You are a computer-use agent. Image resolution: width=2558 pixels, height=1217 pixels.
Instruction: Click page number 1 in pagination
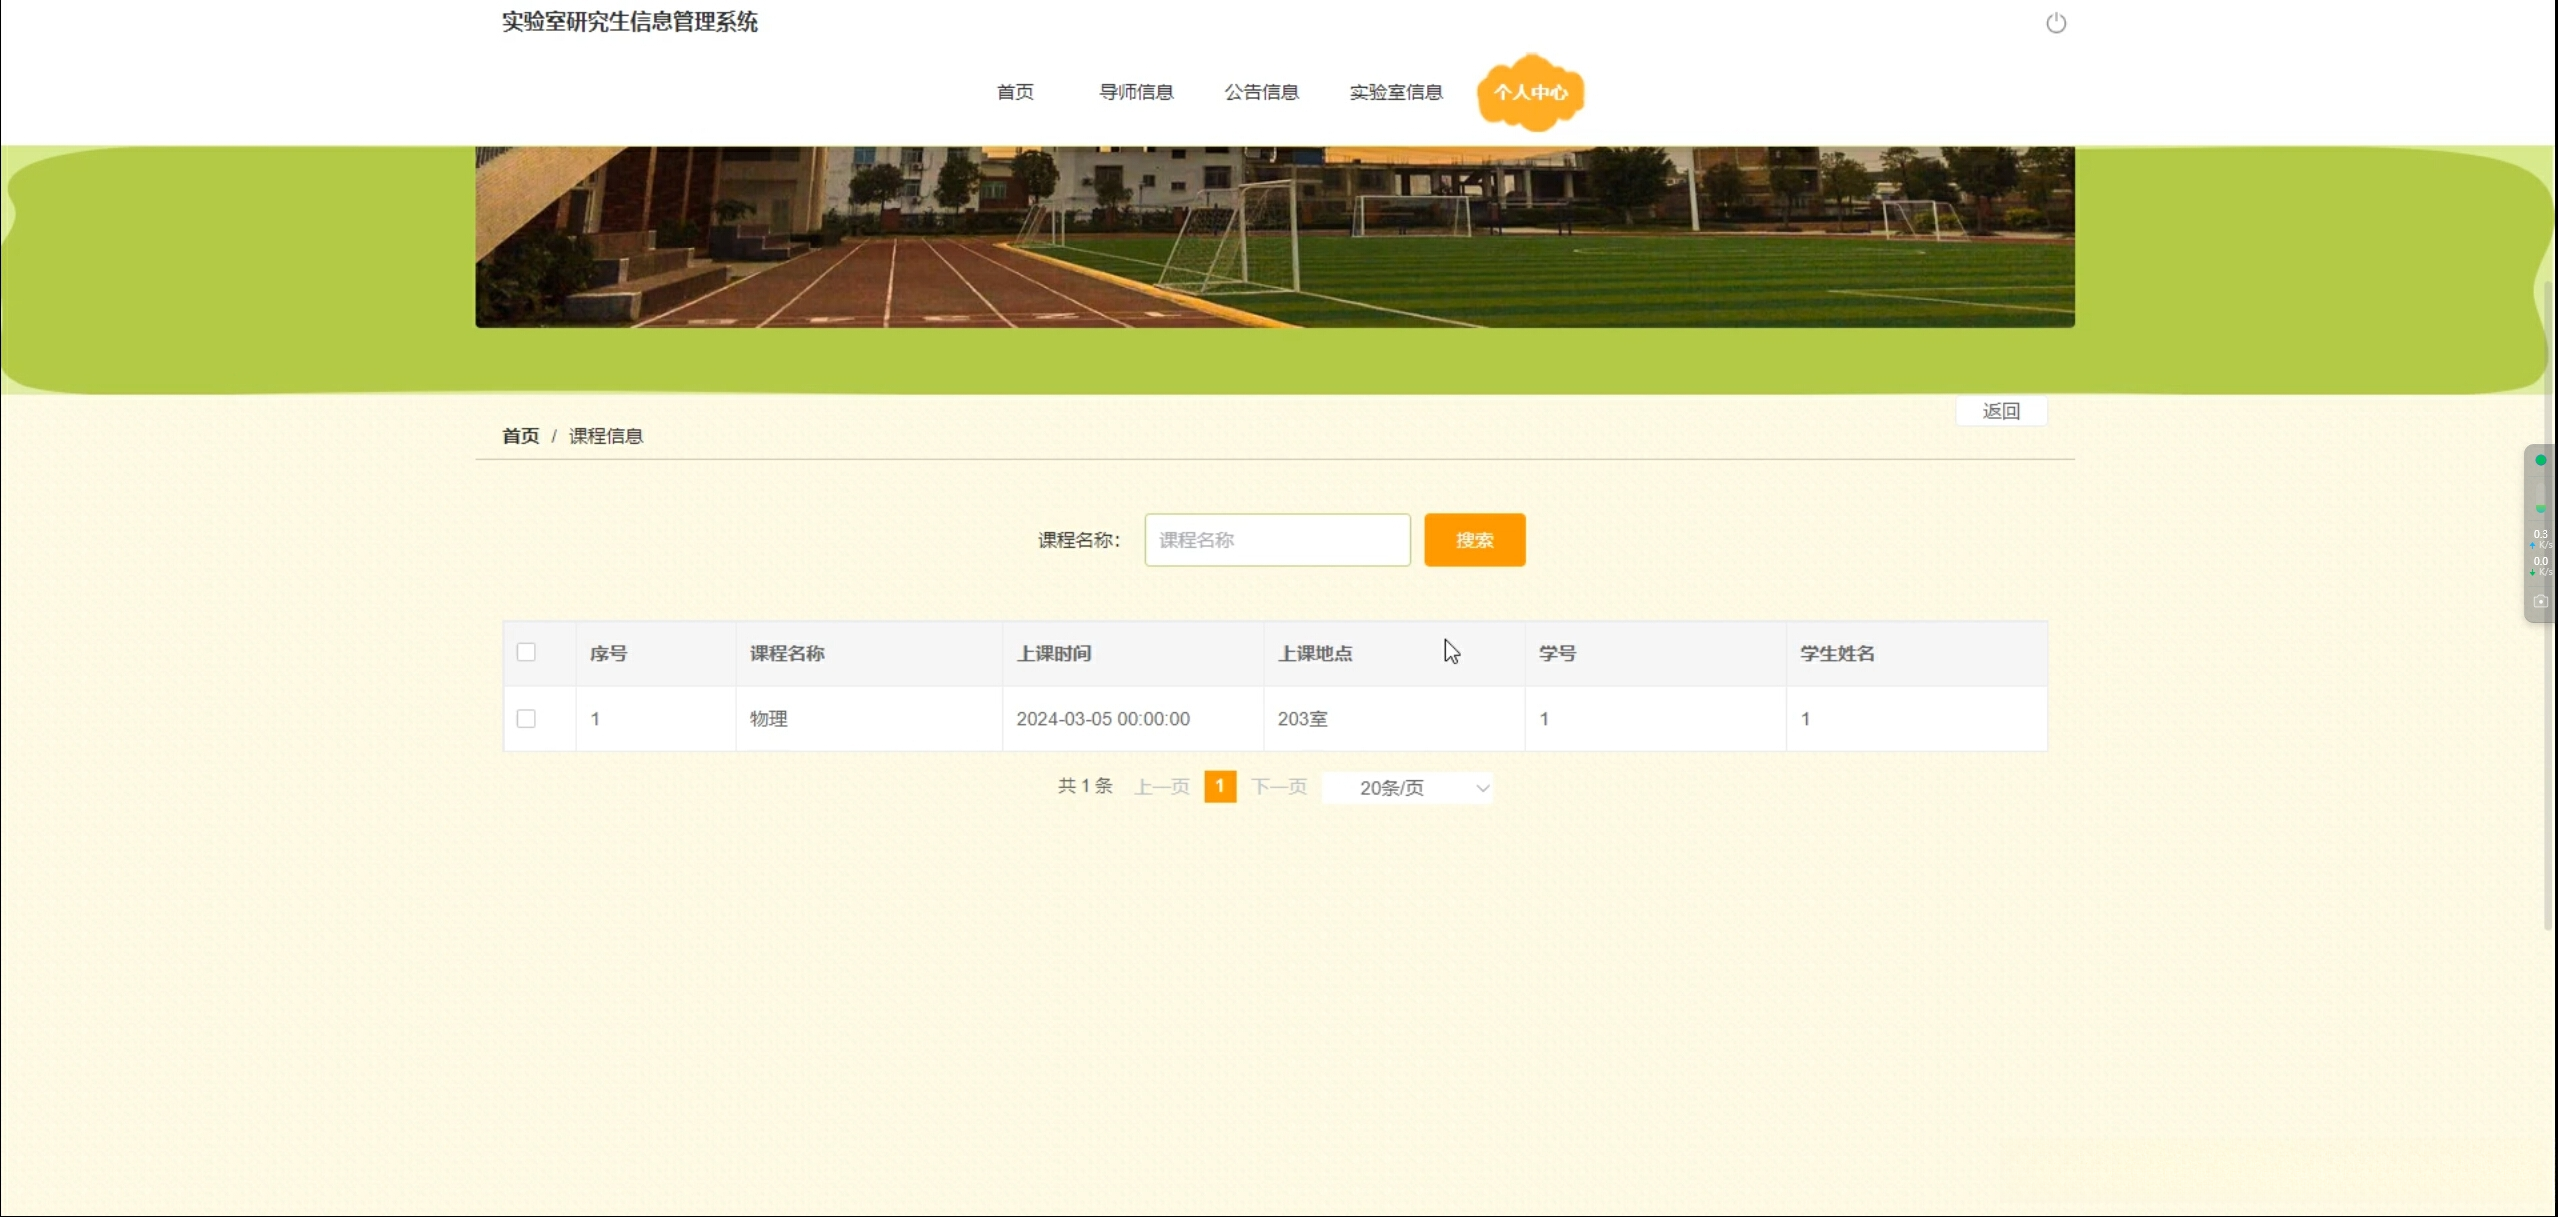click(1219, 786)
